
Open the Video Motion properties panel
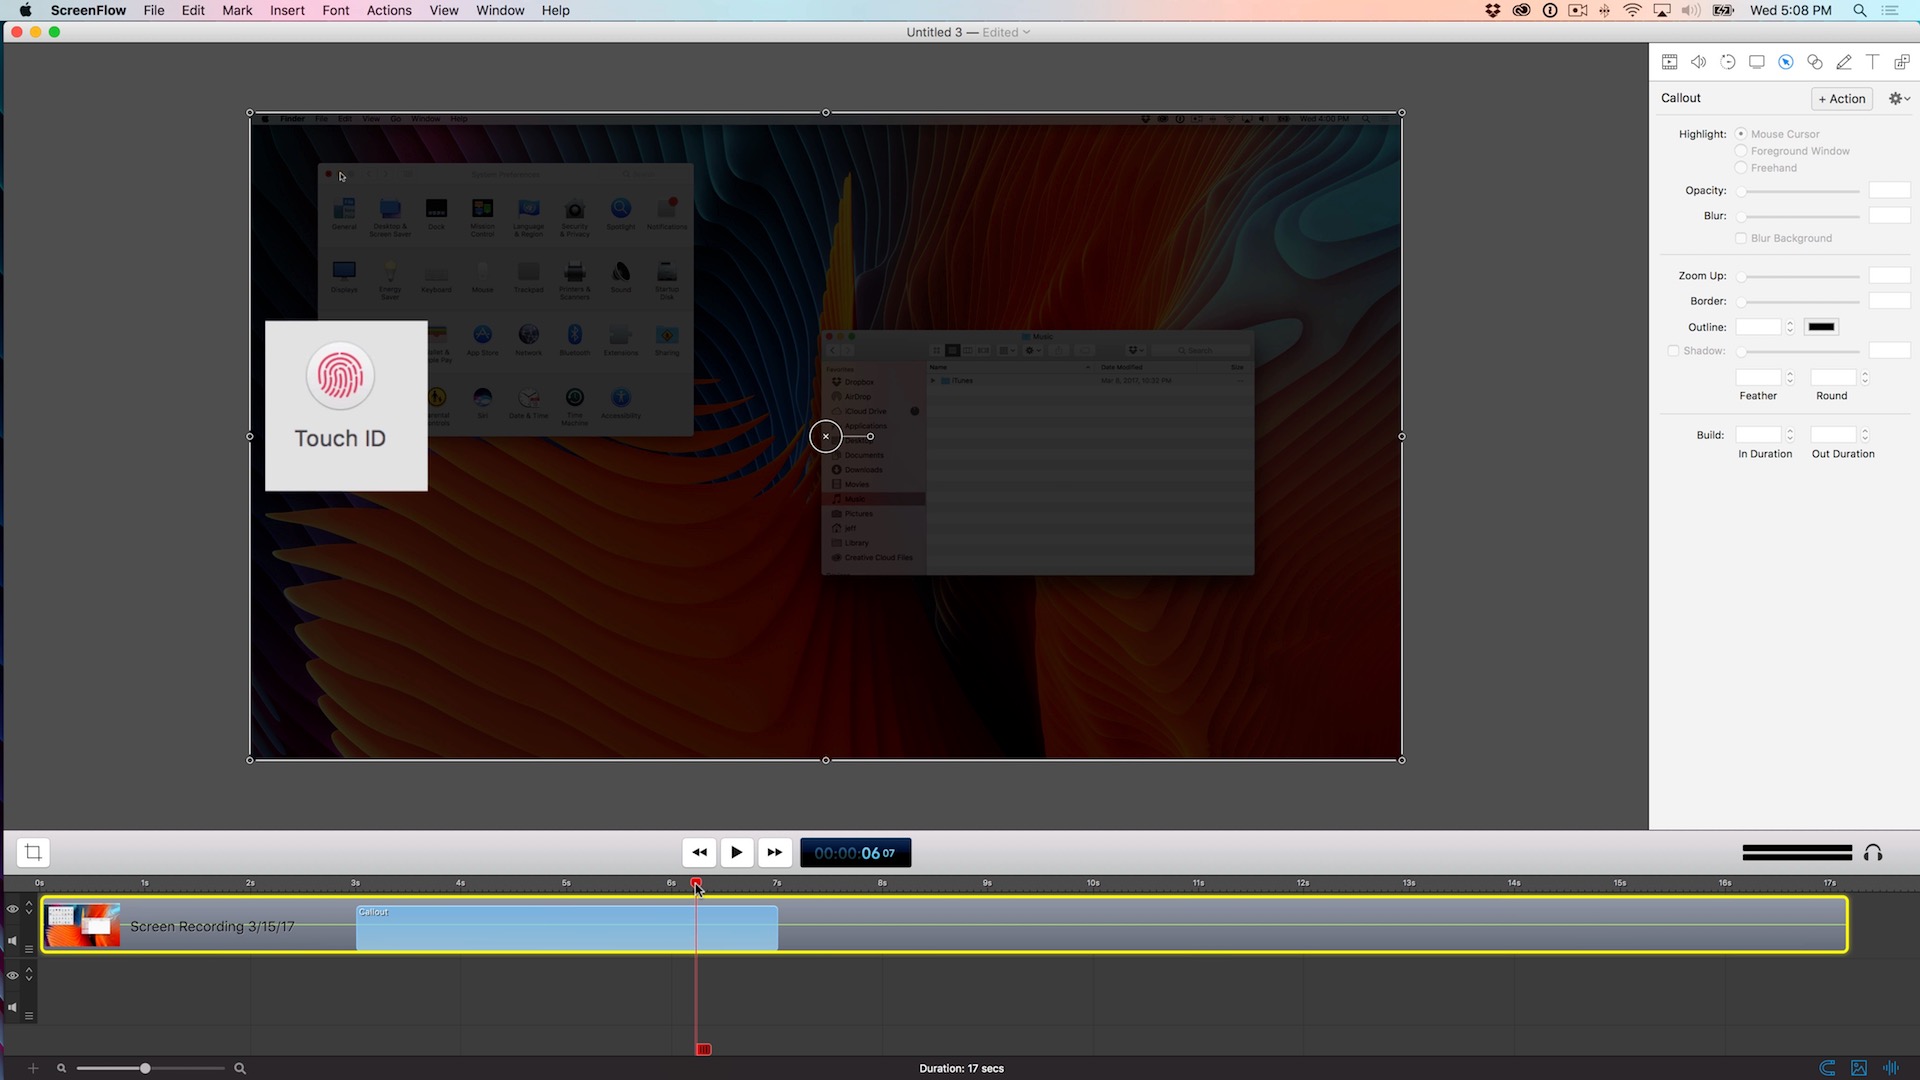(x=1728, y=61)
